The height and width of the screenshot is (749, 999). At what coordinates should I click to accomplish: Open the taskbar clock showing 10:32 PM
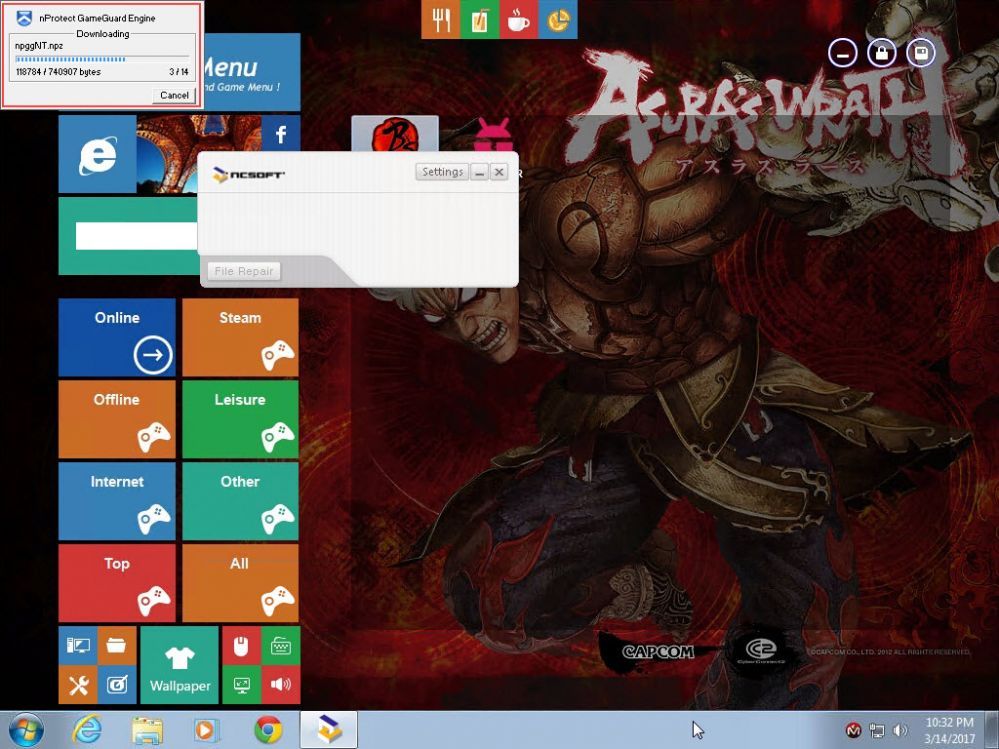point(949,731)
